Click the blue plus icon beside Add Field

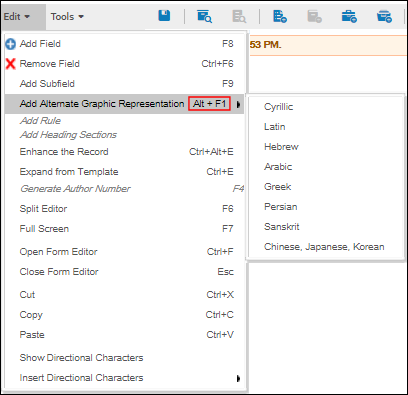[11, 44]
